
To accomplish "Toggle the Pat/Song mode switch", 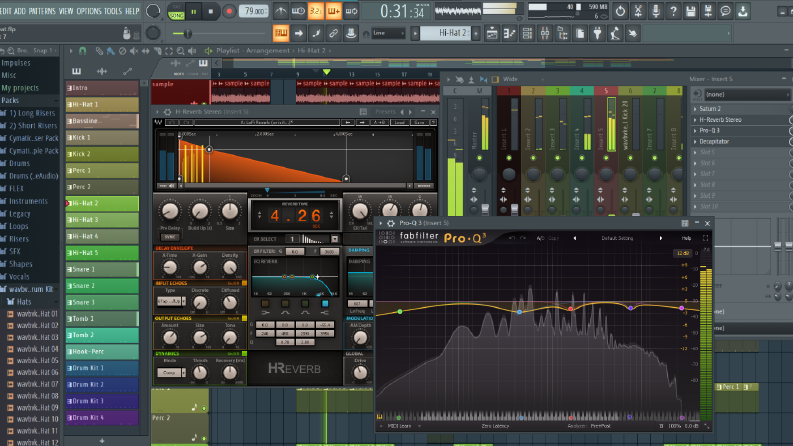I will coord(176,12).
